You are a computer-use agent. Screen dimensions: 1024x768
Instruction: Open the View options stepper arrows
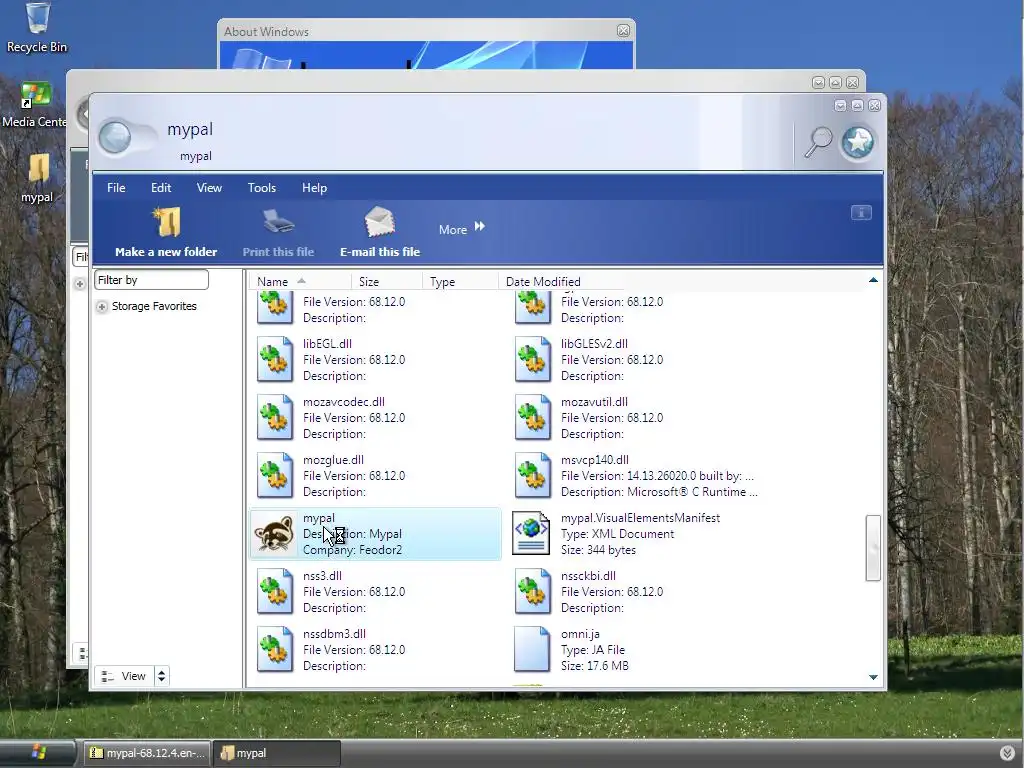[x=161, y=676]
